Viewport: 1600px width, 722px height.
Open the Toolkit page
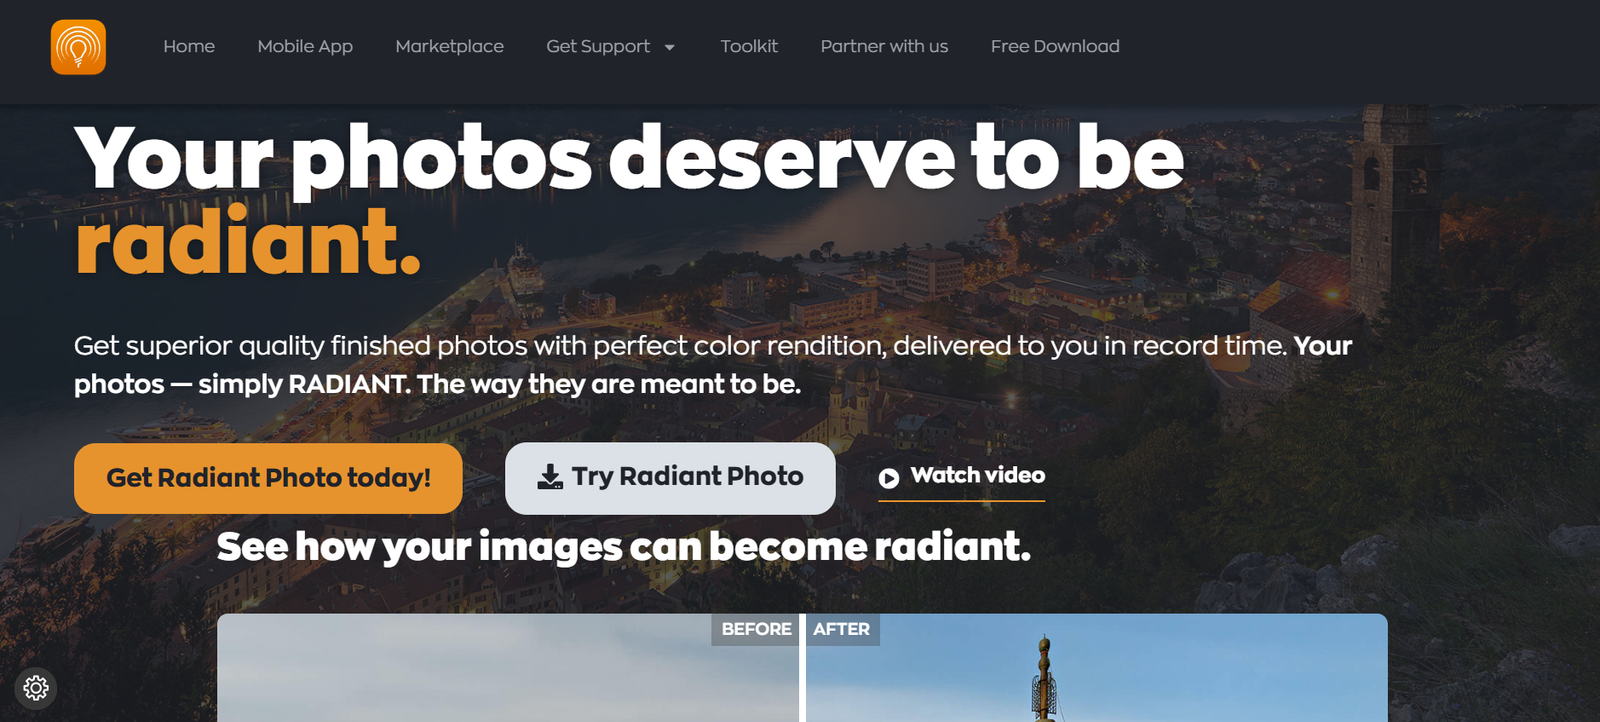pos(749,46)
